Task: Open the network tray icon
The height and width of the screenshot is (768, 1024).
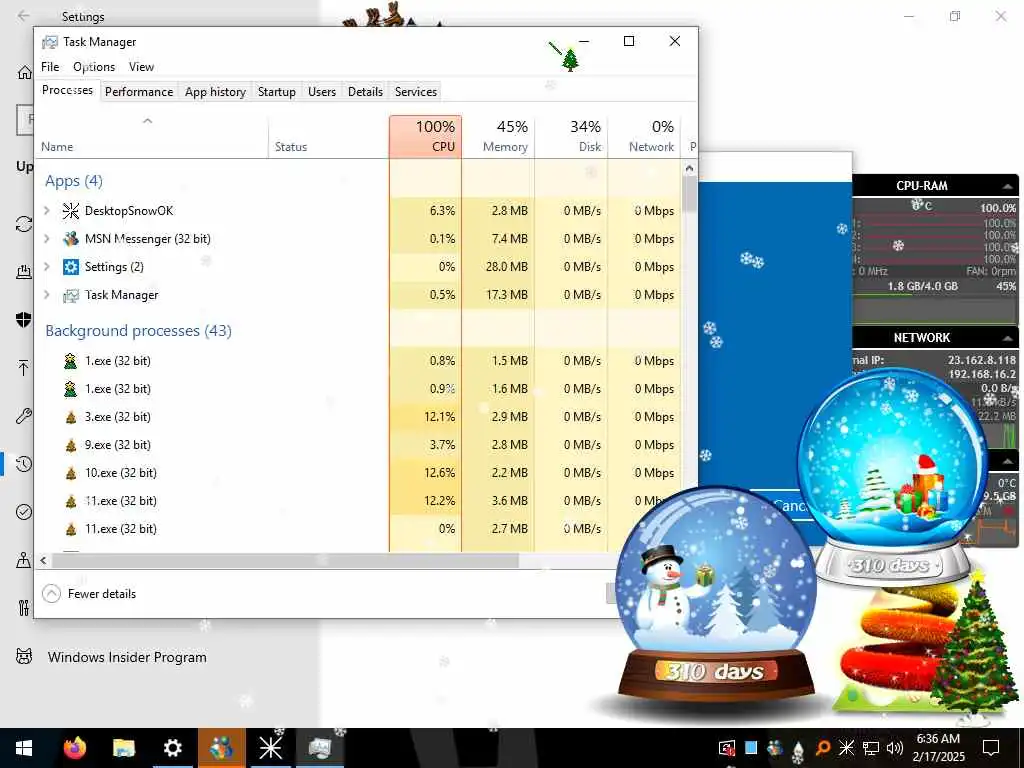Action: coord(871,748)
